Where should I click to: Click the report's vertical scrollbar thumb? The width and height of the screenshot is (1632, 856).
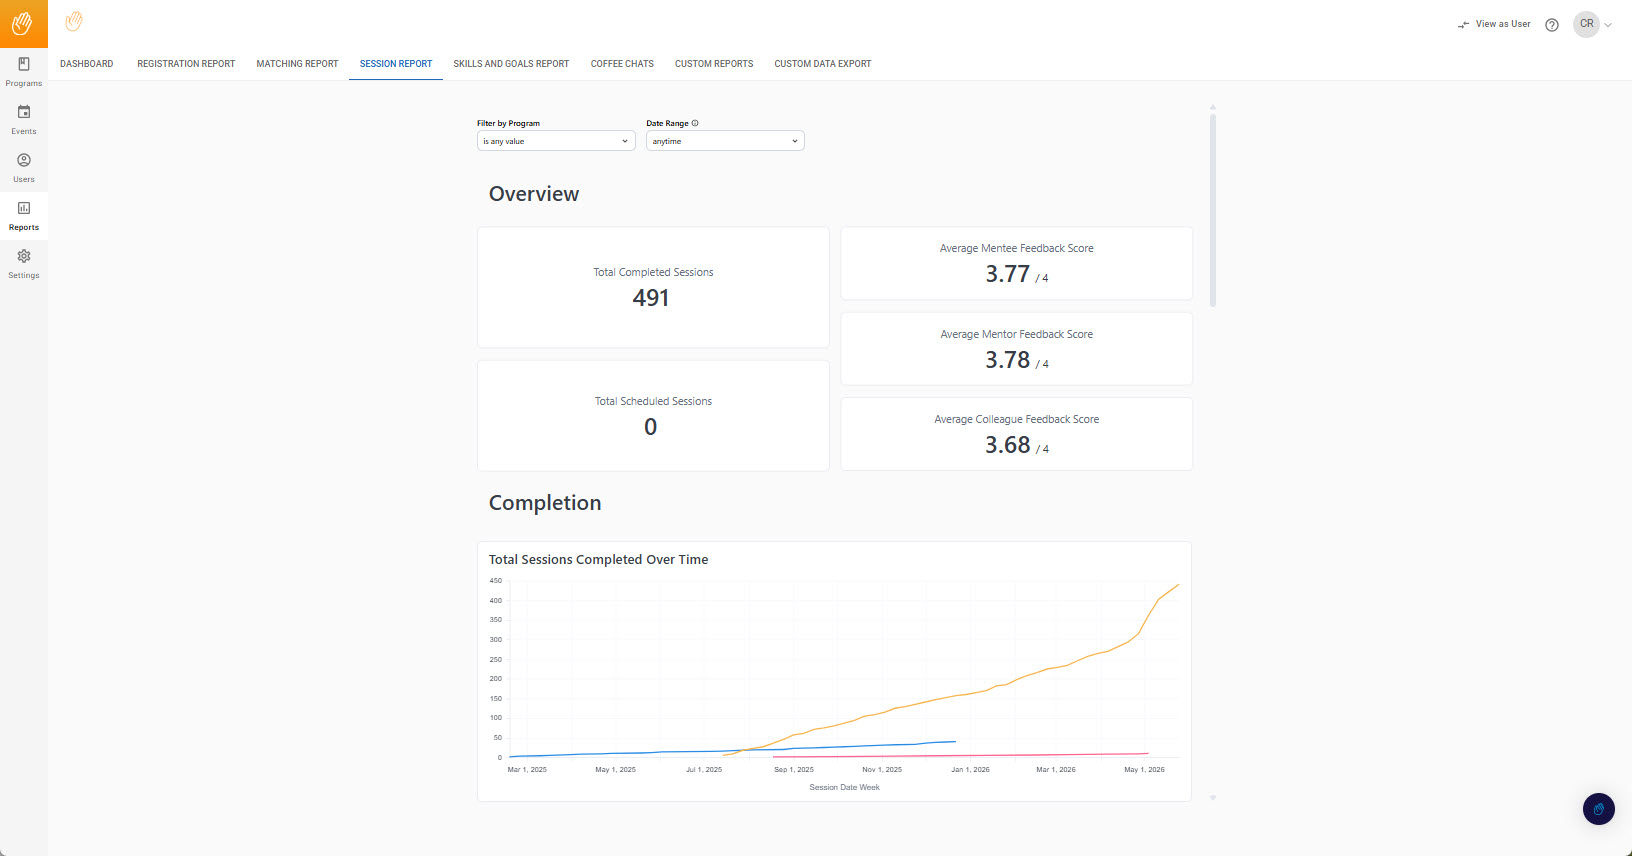coord(1213,210)
